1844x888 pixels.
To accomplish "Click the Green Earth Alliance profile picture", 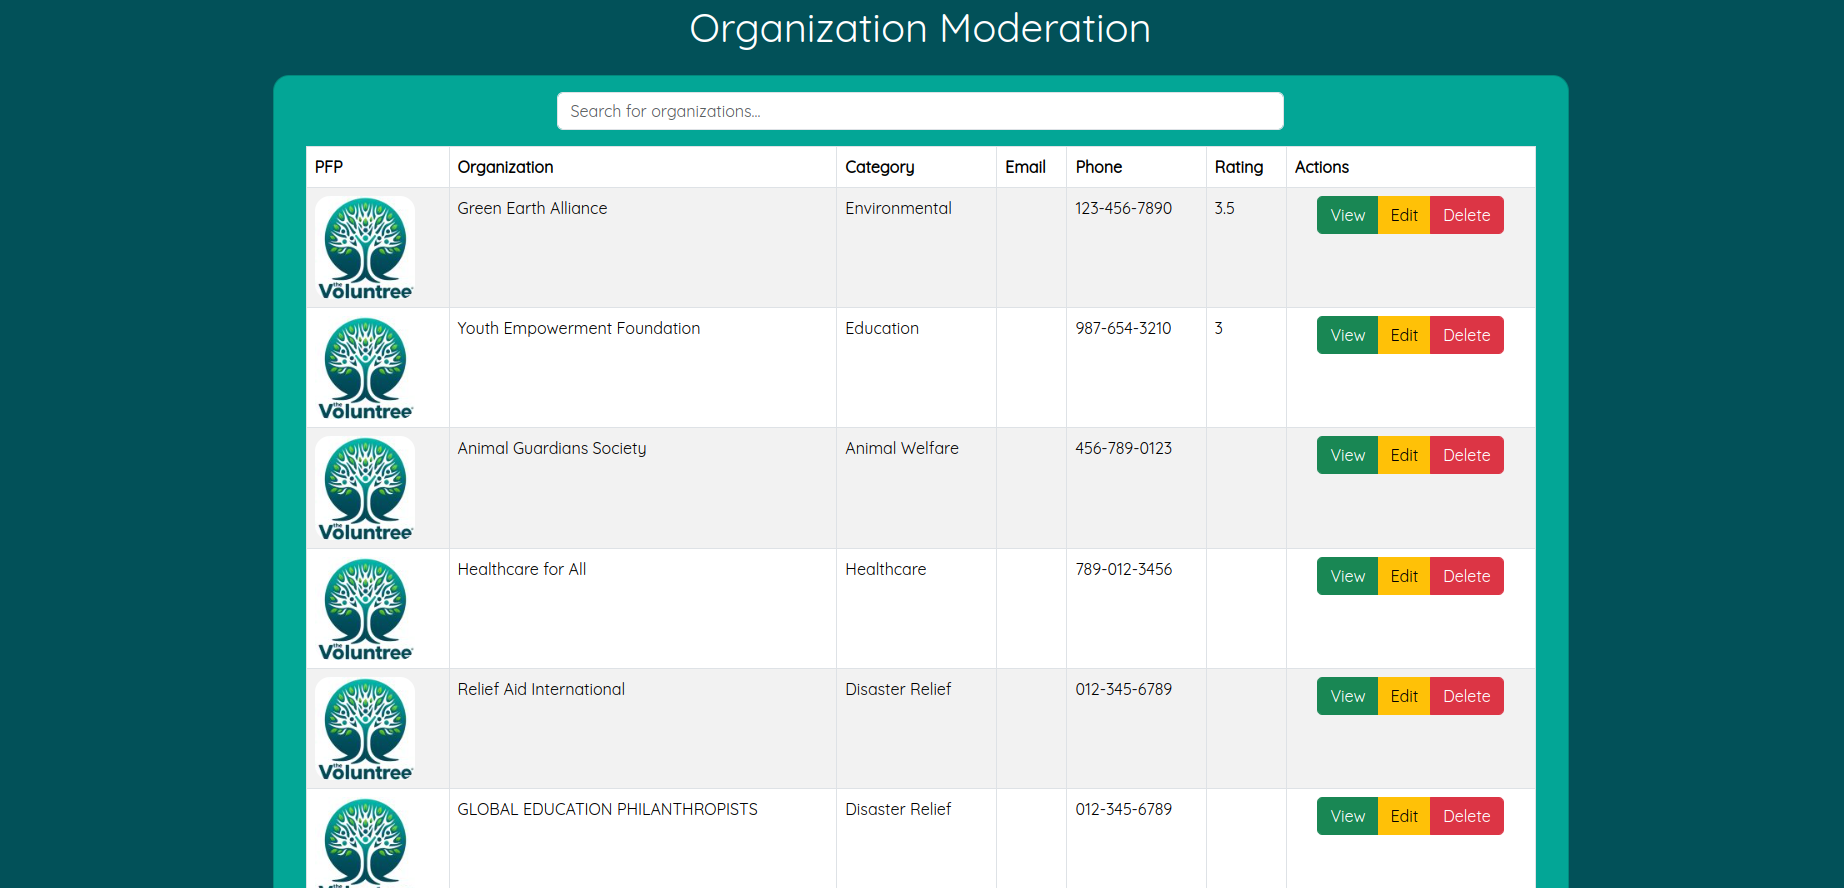I will (365, 248).
